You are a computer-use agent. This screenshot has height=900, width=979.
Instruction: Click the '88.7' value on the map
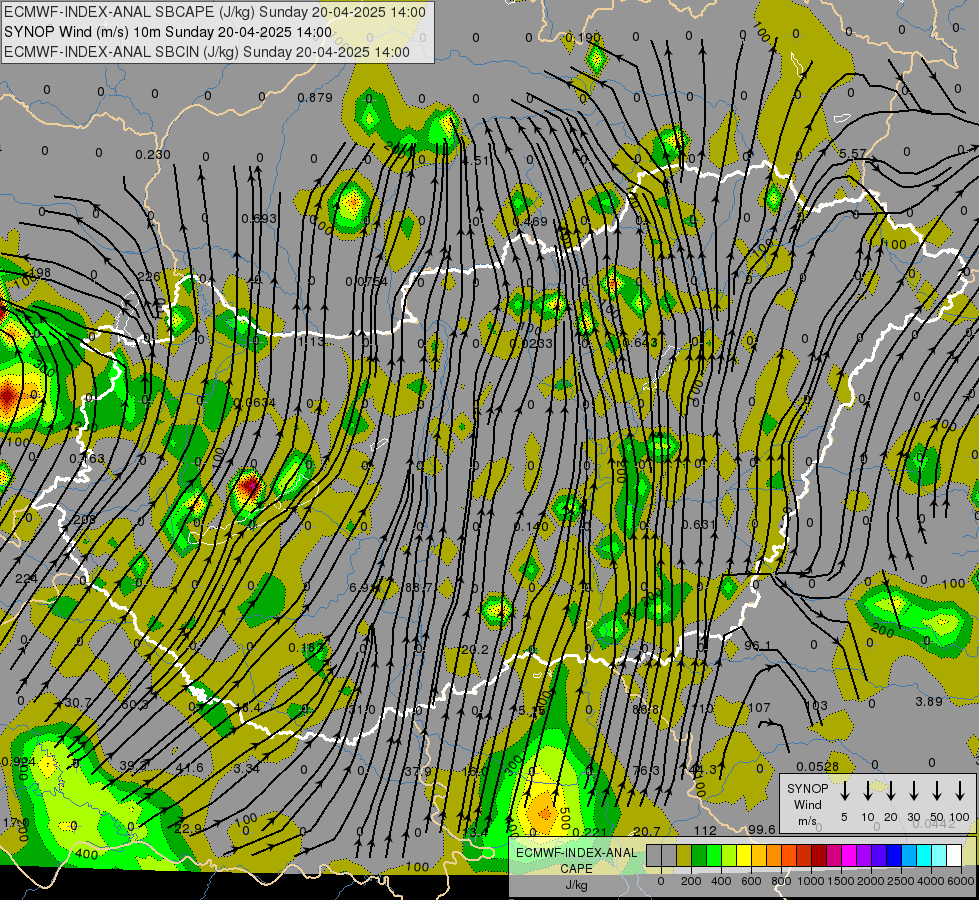(x=418, y=587)
